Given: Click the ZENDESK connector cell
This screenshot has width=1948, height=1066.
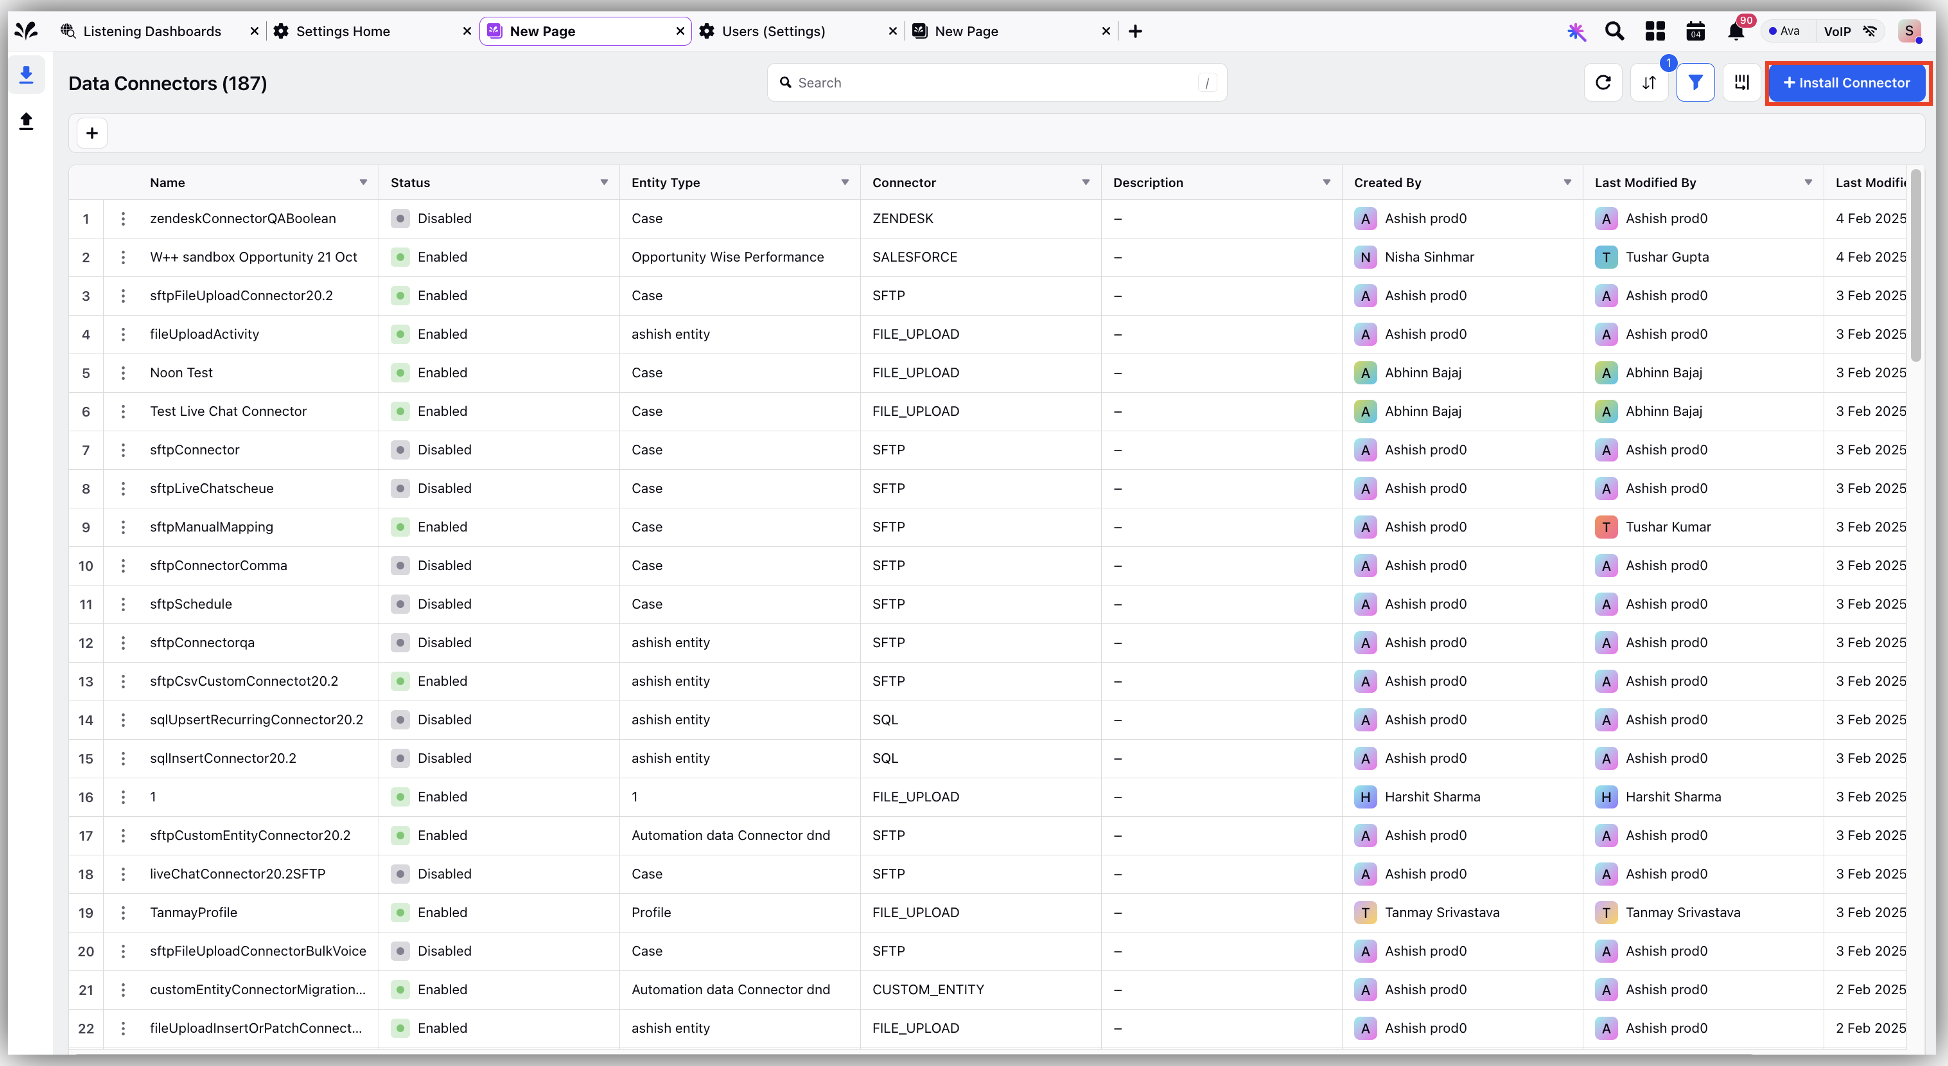Looking at the screenshot, I should pyautogui.click(x=903, y=218).
